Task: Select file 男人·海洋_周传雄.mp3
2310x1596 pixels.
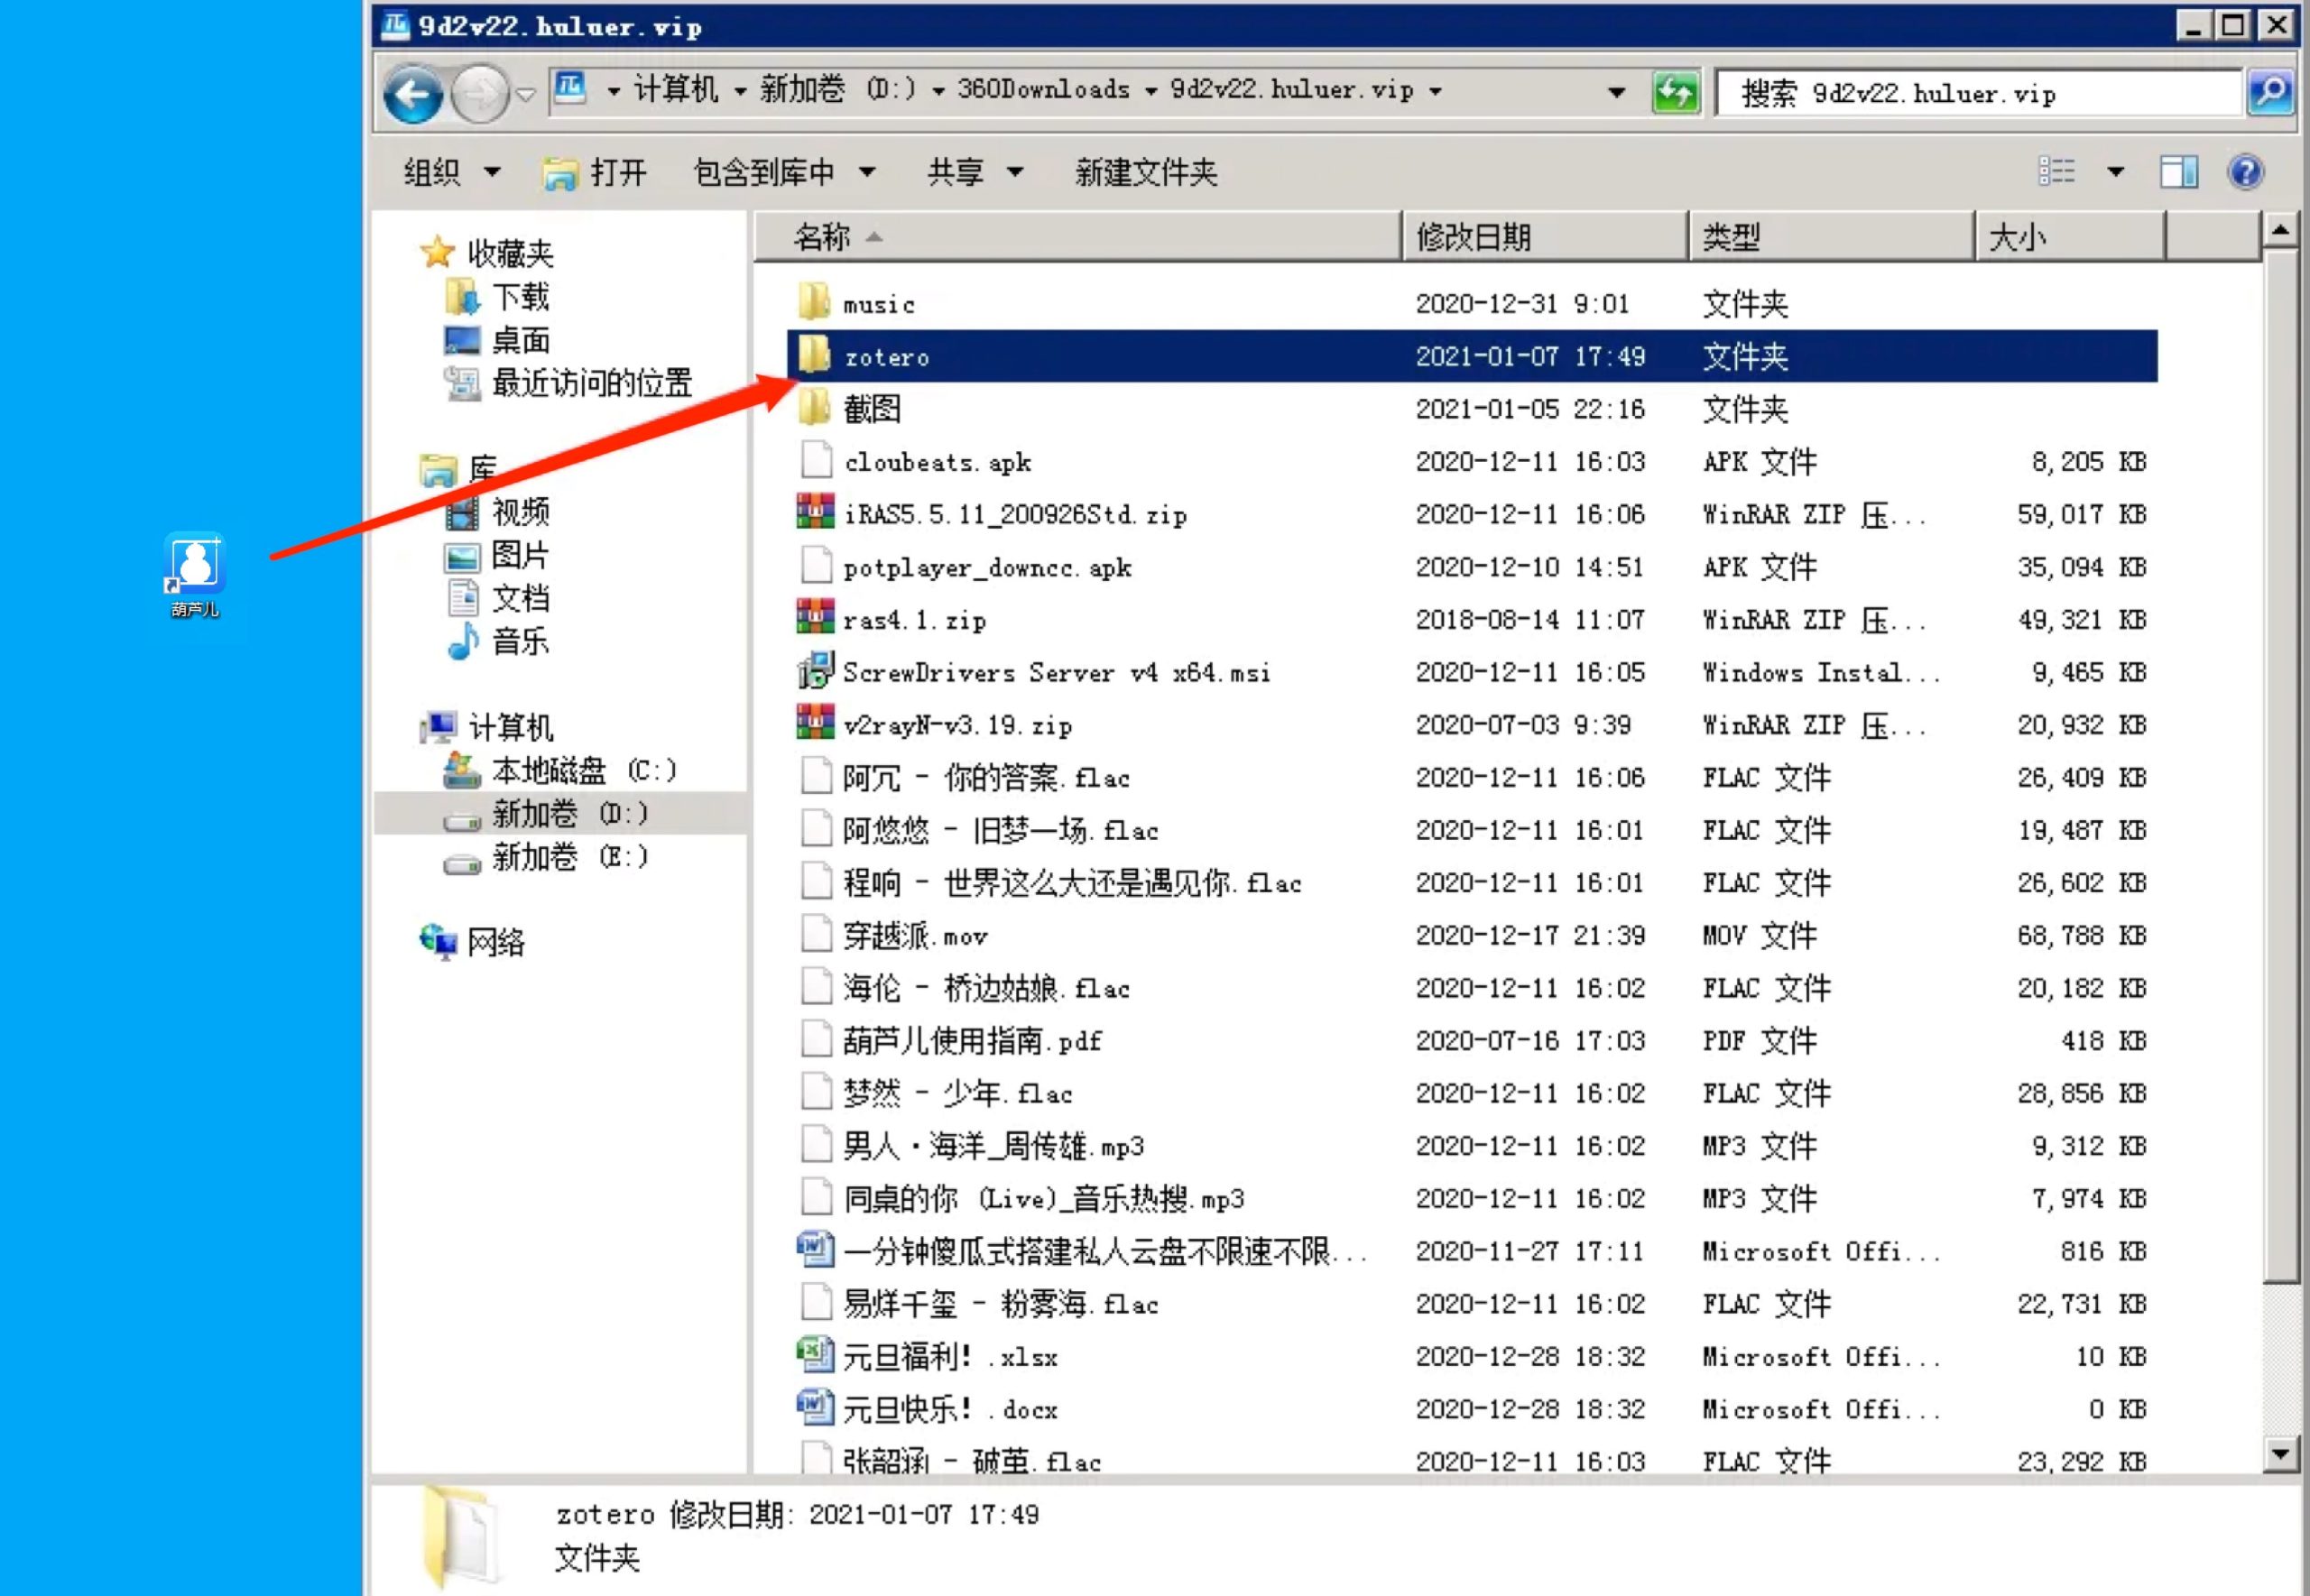Action: pyautogui.click(x=993, y=1146)
